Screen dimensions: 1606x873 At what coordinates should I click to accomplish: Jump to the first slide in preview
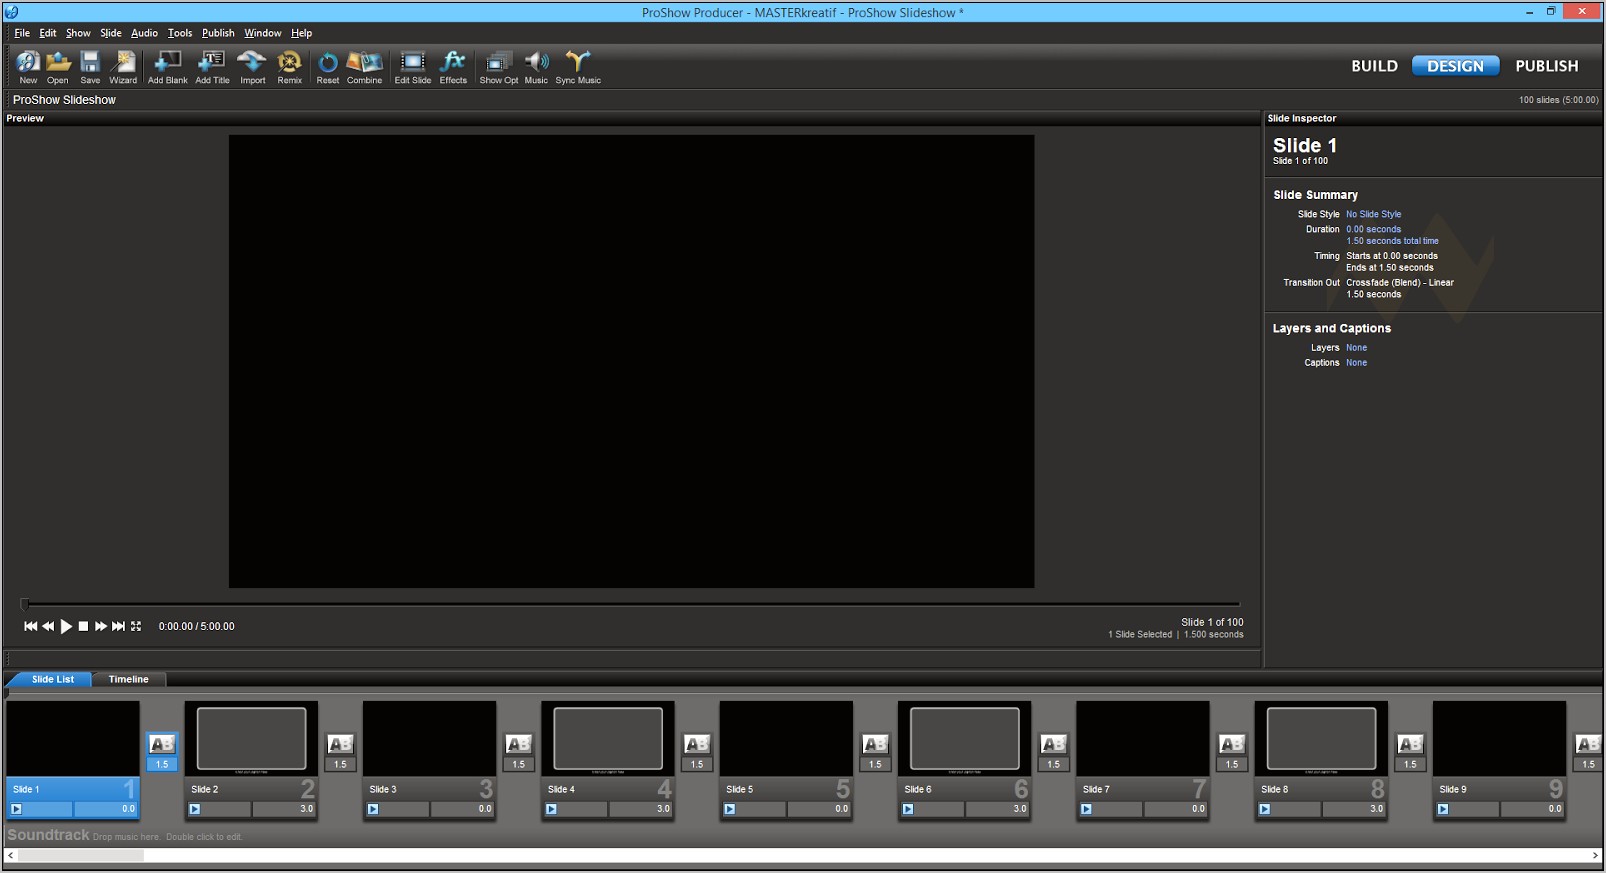(x=30, y=626)
